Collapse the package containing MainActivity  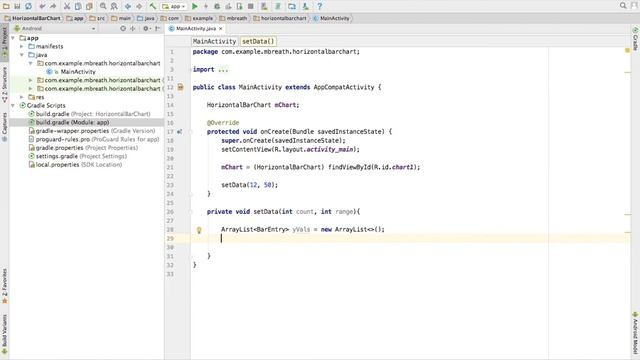click(x=30, y=63)
